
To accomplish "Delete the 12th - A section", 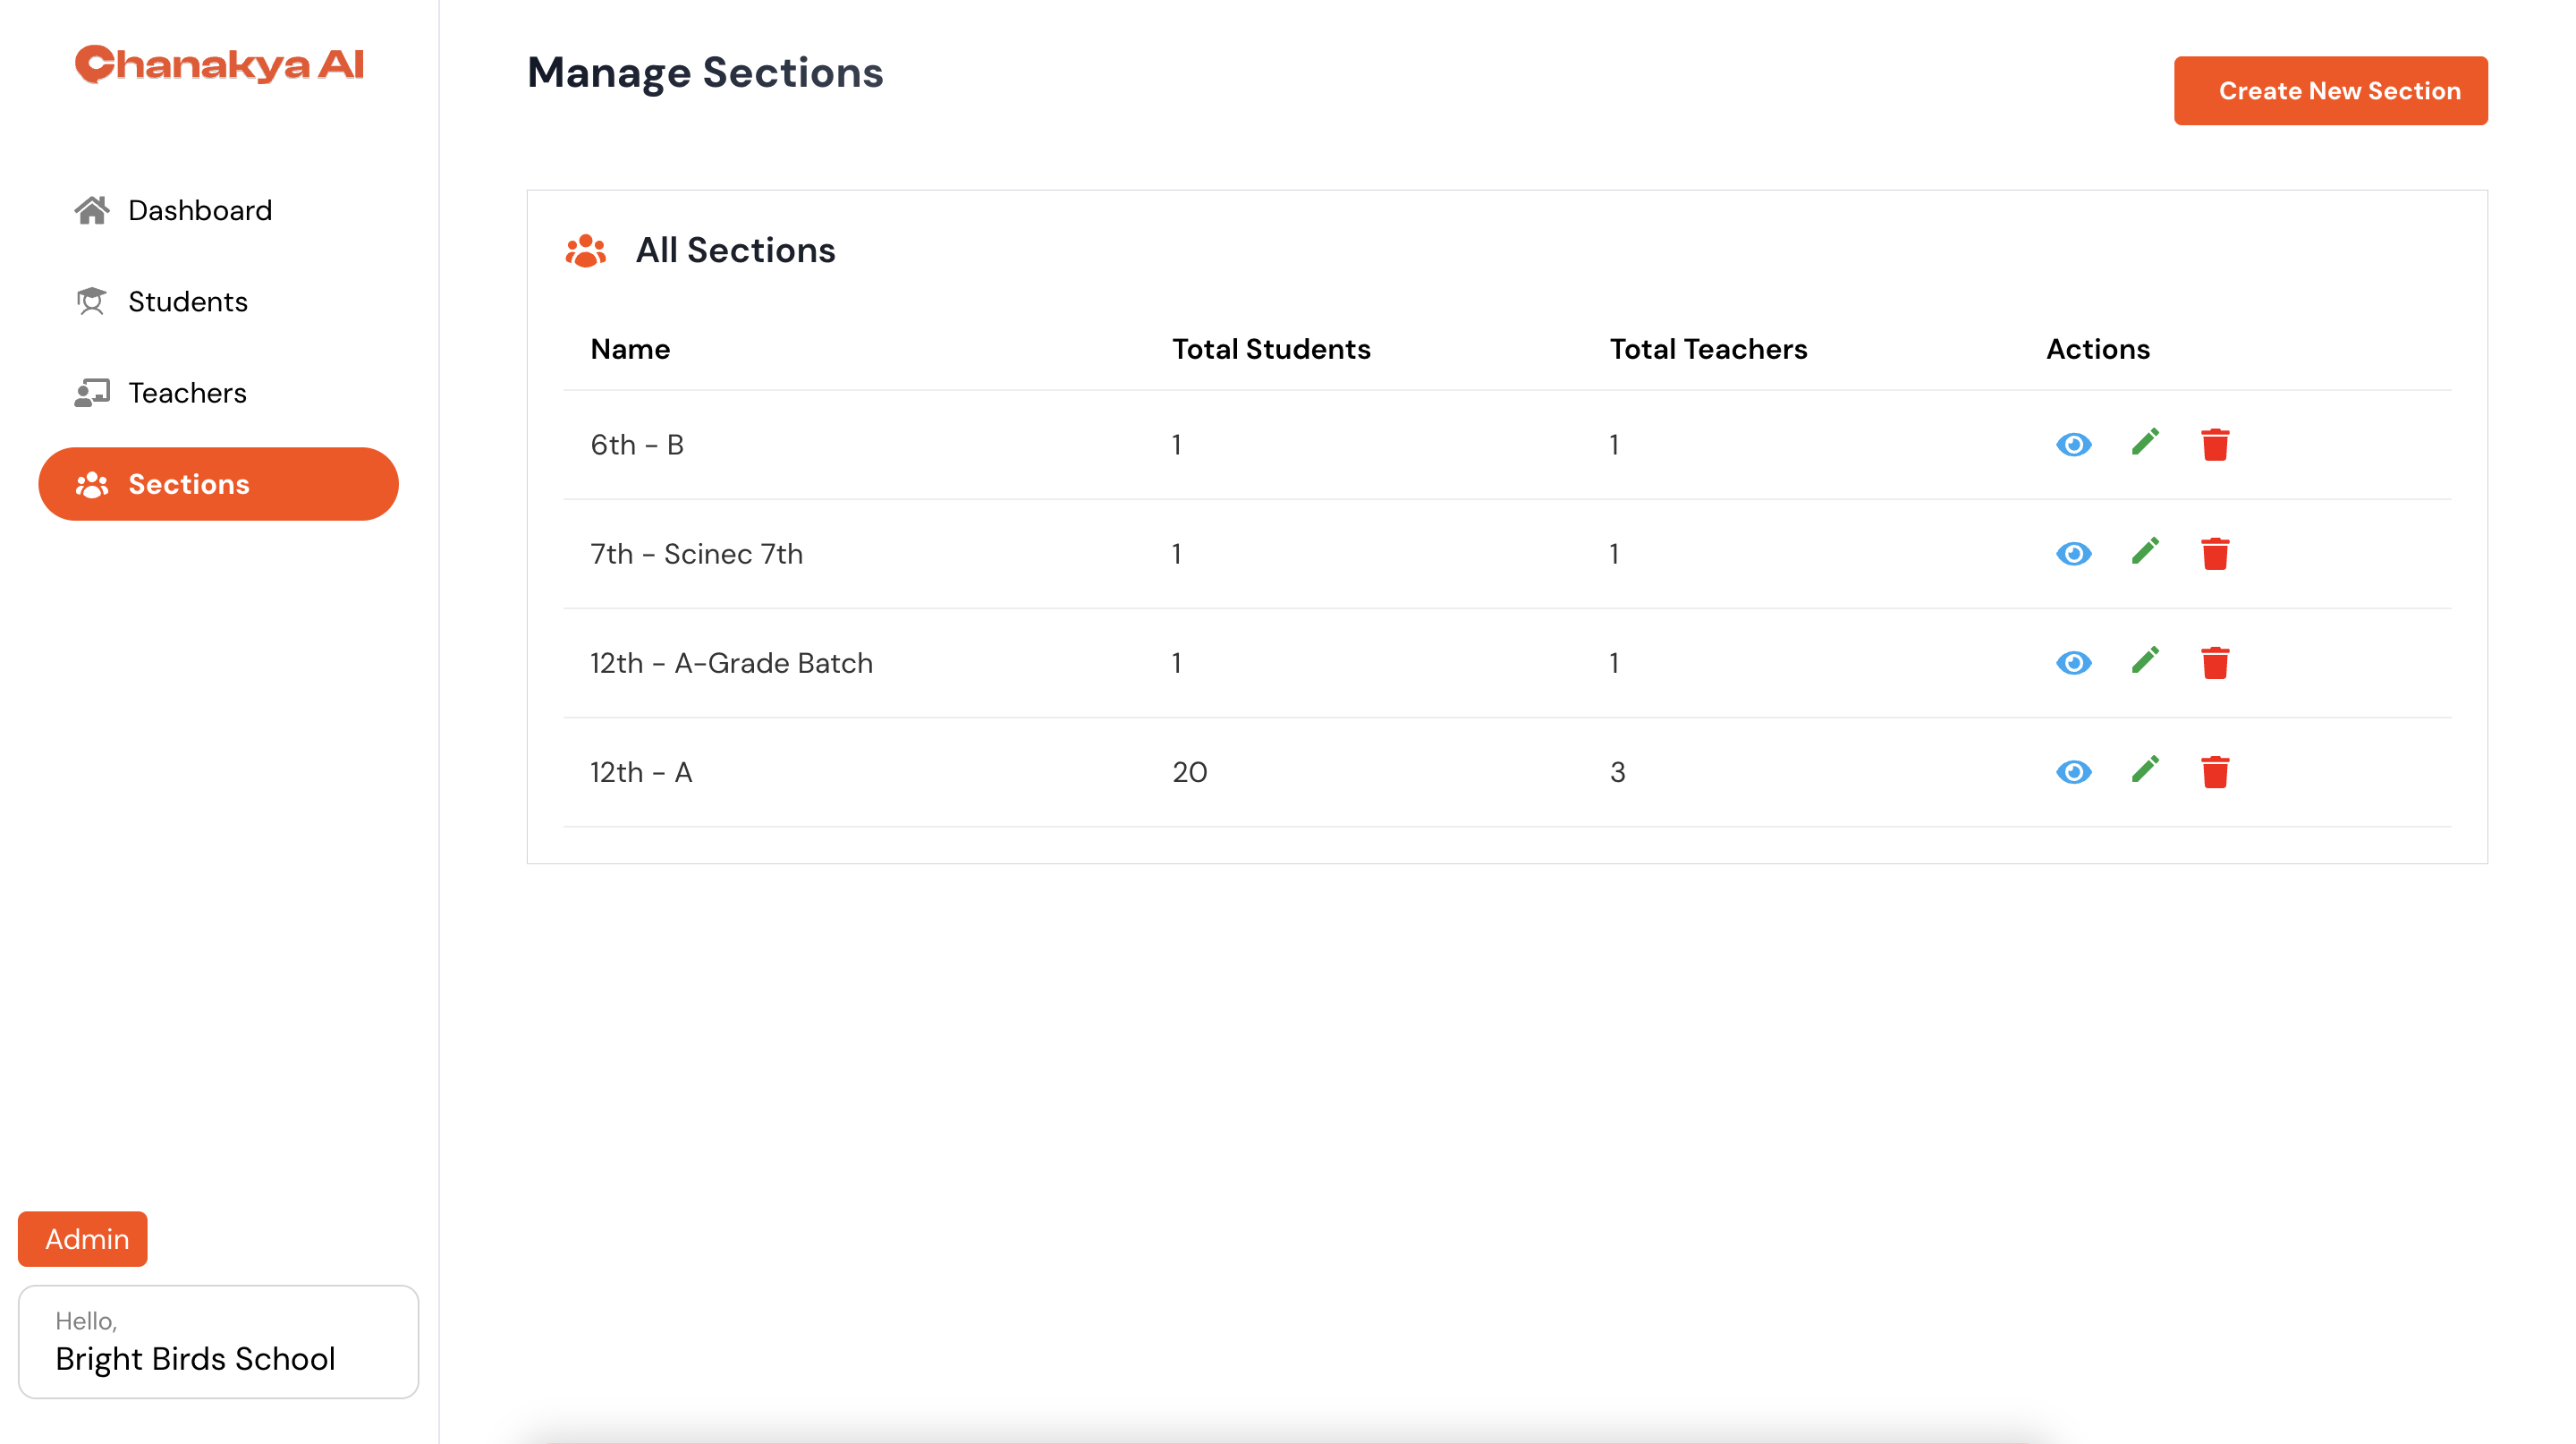I will (x=2215, y=771).
